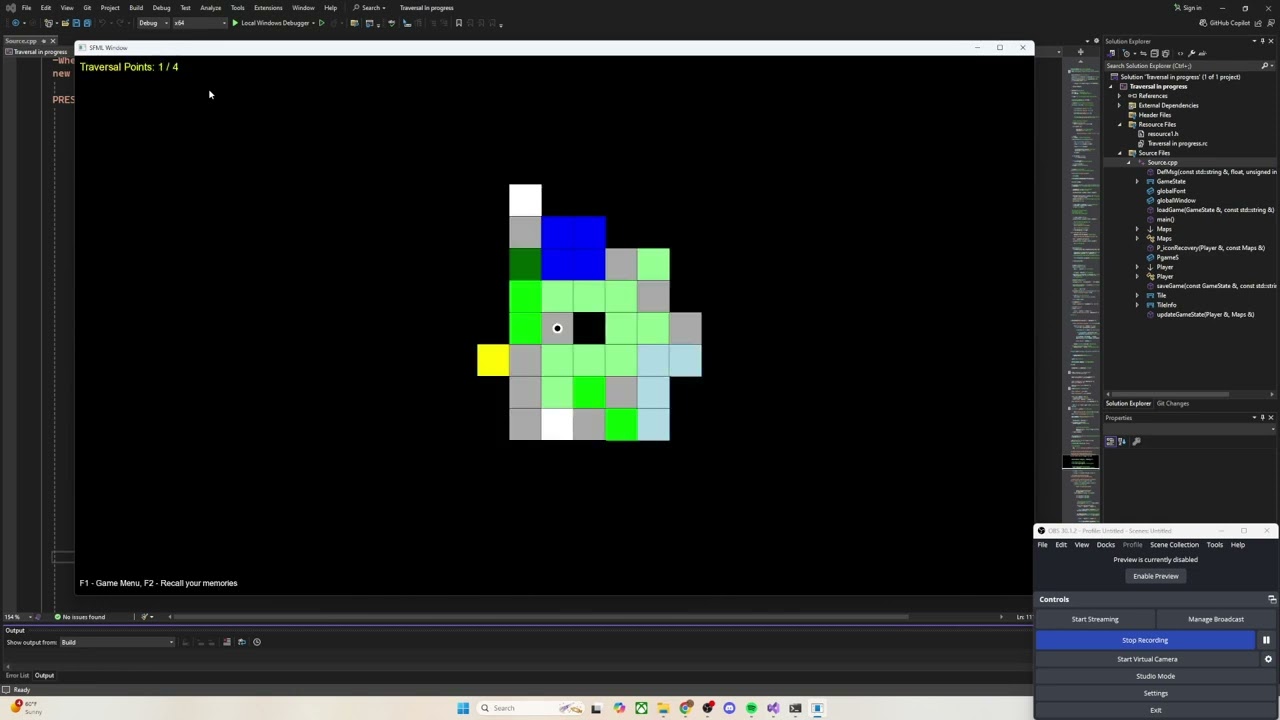Image resolution: width=1280 pixels, height=720 pixels.
Task: Expand the TileInfo node
Action: pos(1137,305)
